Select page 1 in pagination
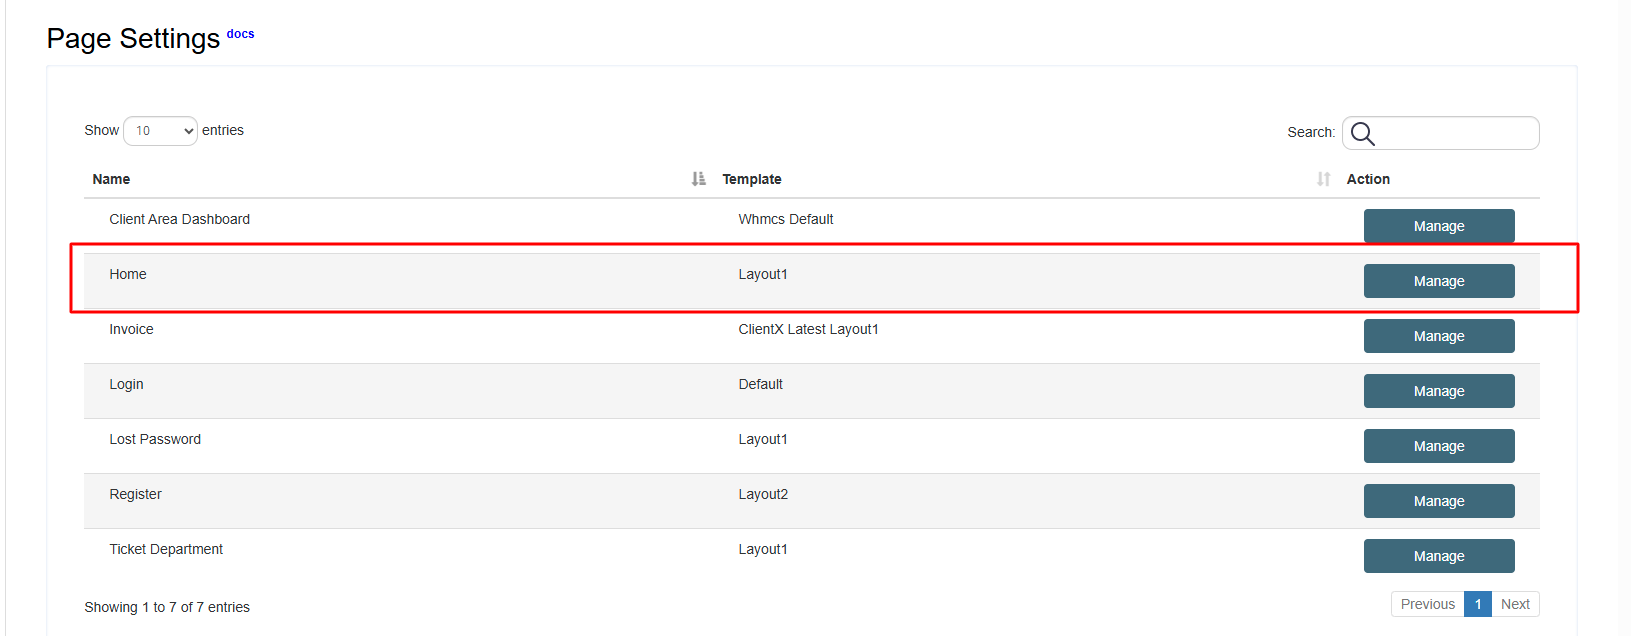 (x=1477, y=604)
